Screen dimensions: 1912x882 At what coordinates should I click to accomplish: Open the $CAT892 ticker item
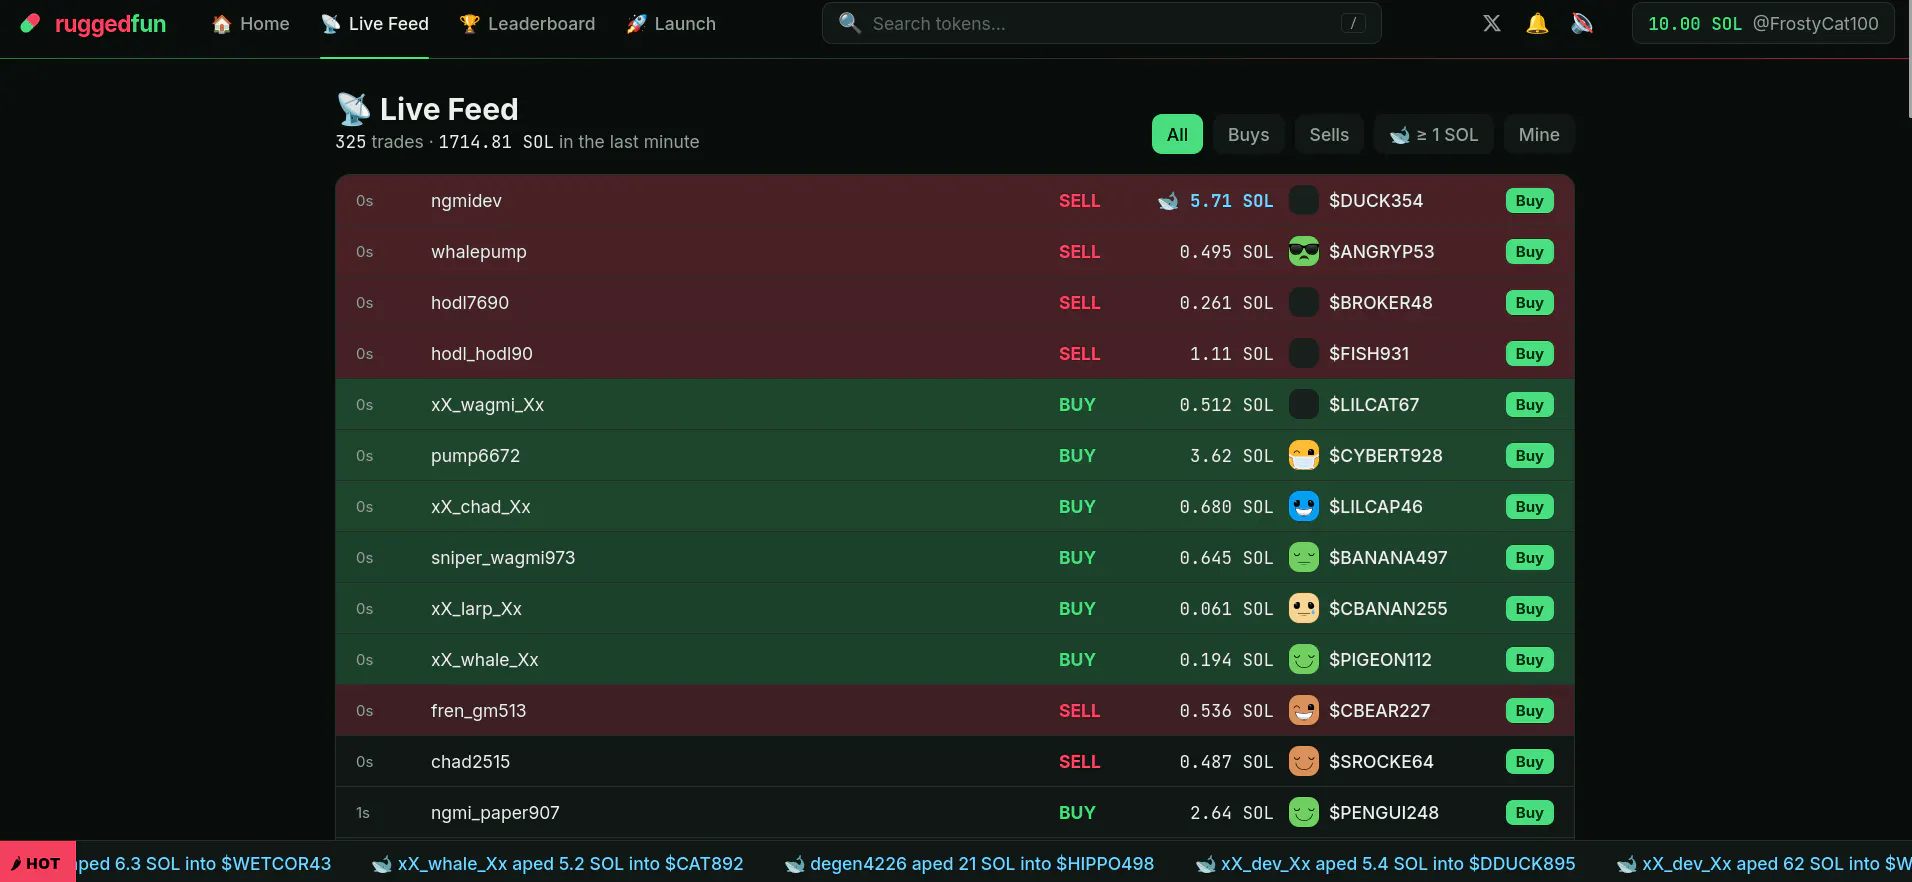[558, 864]
